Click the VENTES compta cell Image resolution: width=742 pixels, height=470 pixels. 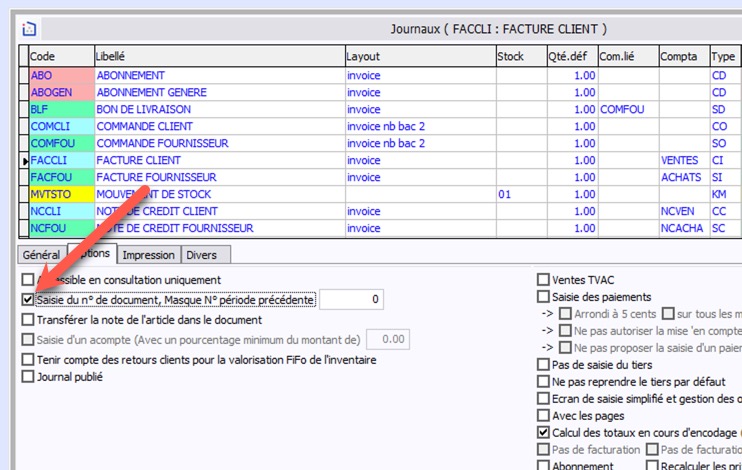pos(684,160)
